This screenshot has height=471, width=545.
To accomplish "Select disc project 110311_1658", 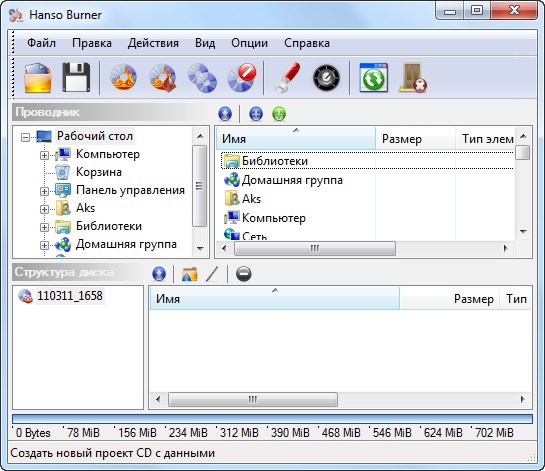I will [x=70, y=296].
